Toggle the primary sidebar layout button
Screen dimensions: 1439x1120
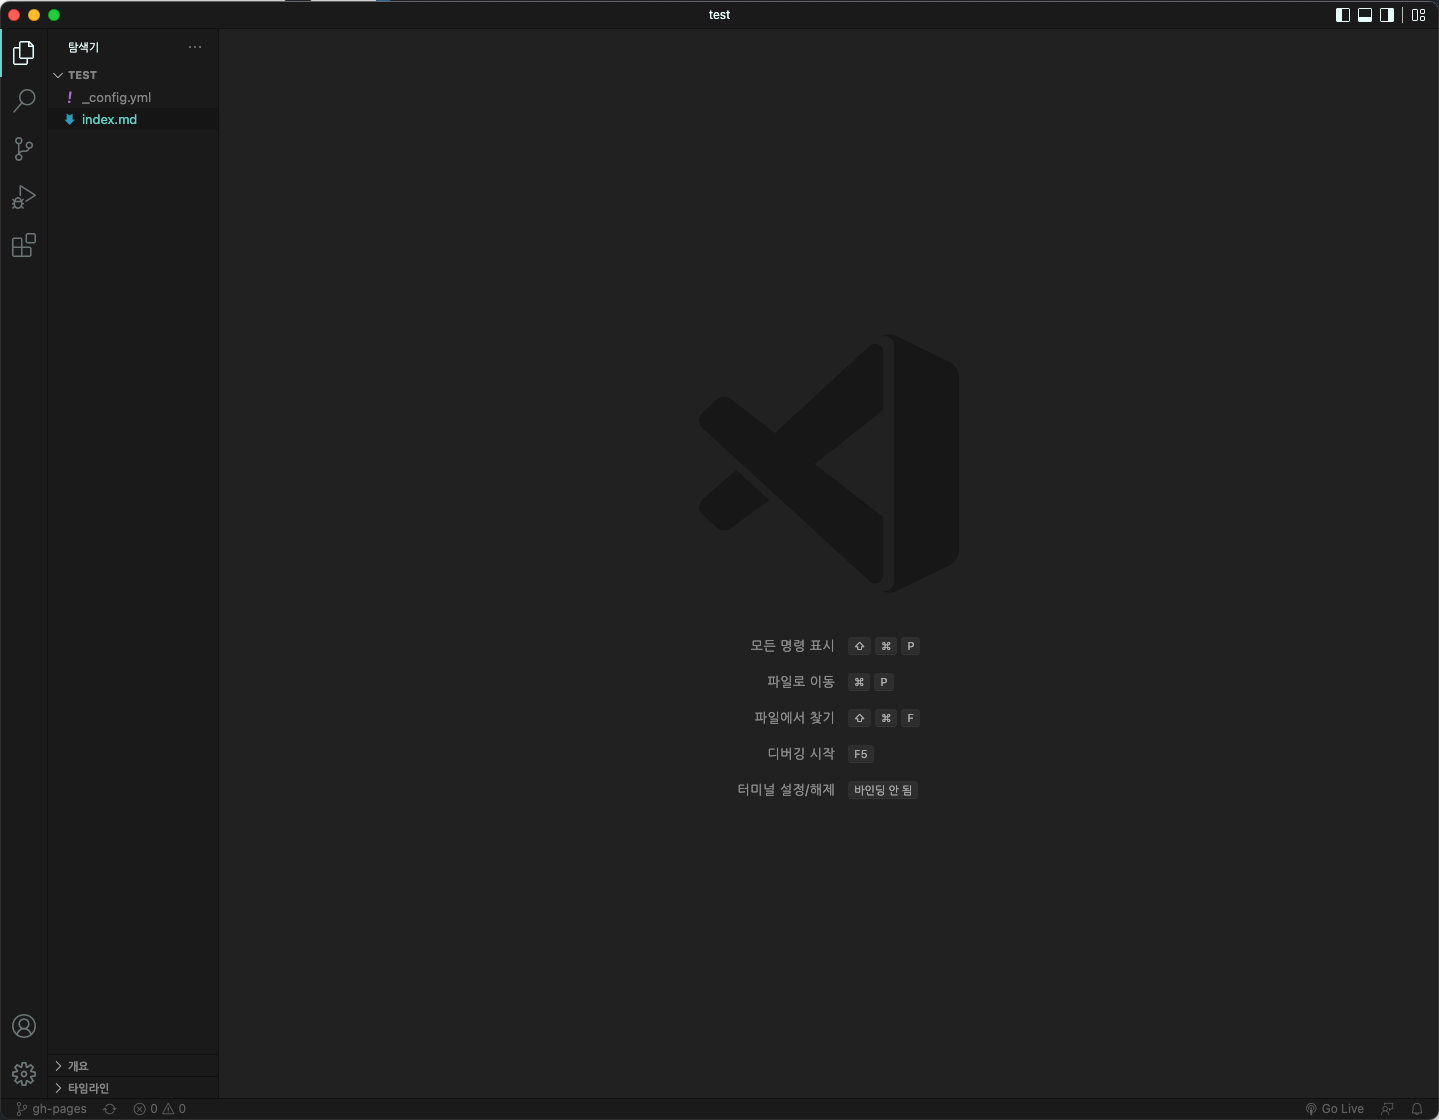[x=1343, y=15]
